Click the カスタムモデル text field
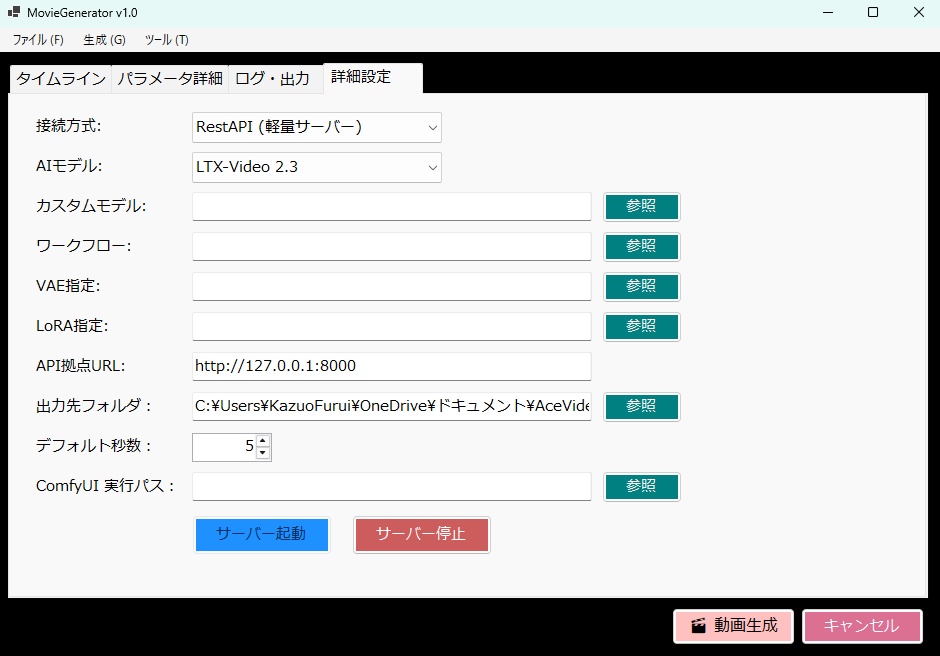This screenshot has width=940, height=656. [x=391, y=206]
